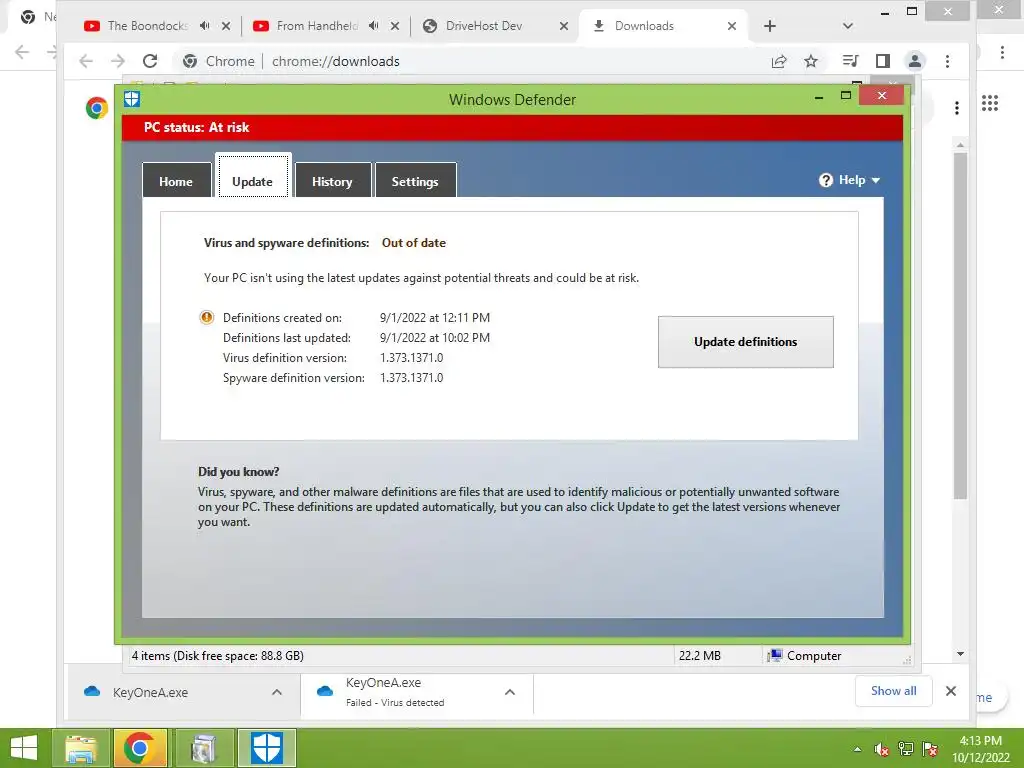Bookmark this page with the star
The height and width of the screenshot is (768, 1024).
click(811, 61)
